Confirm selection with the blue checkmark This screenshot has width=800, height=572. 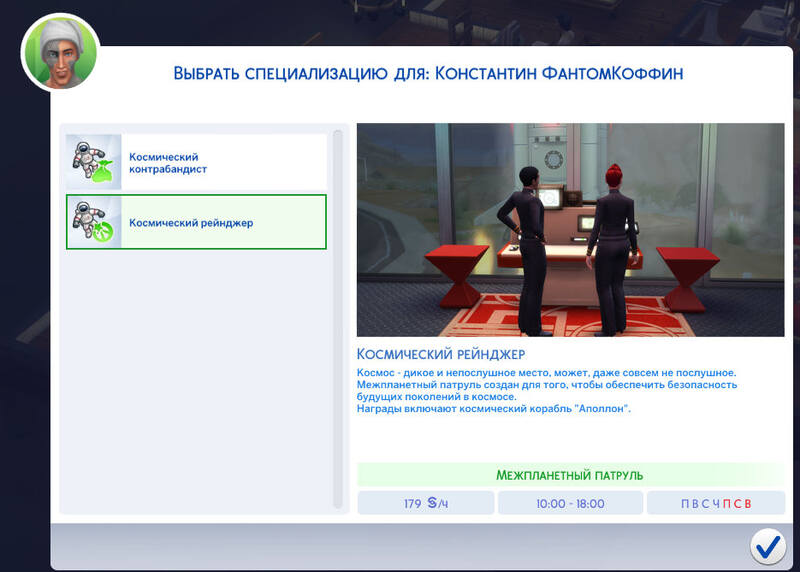[768, 545]
